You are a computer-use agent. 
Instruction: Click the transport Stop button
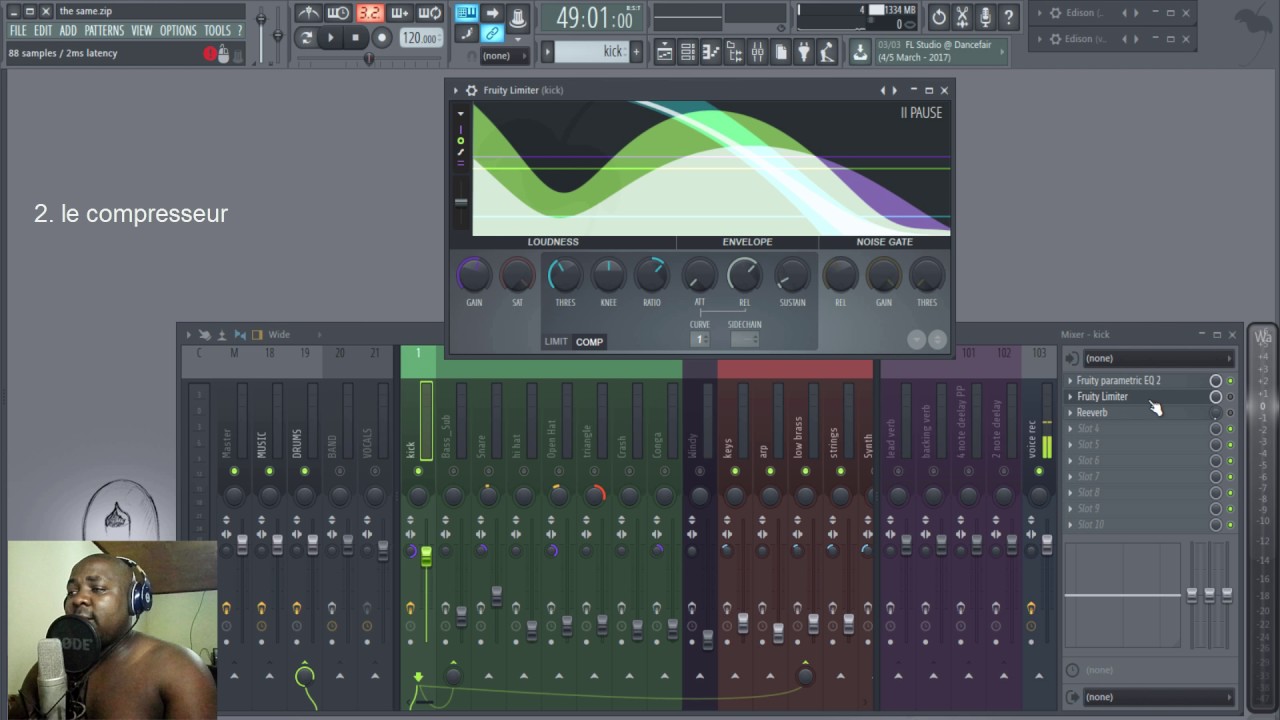356,38
